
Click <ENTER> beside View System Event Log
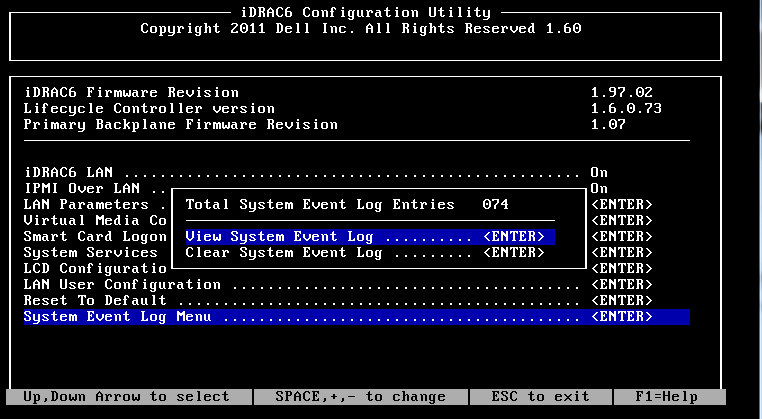[514, 237]
